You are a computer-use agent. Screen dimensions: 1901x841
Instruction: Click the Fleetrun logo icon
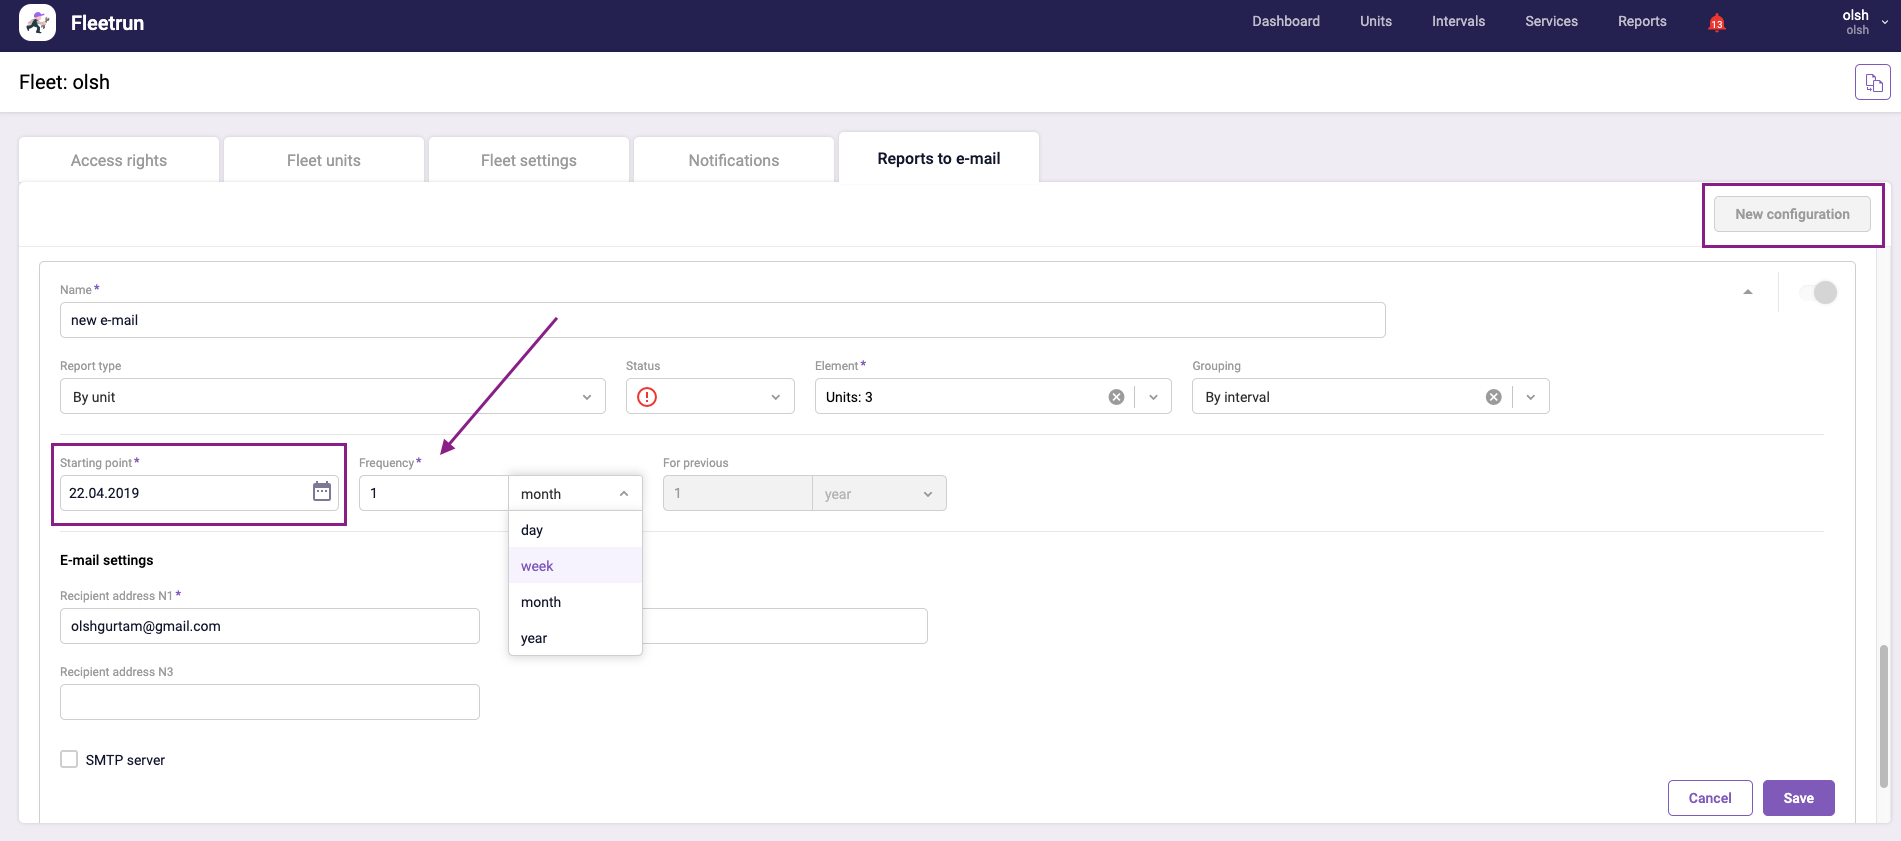click(37, 23)
